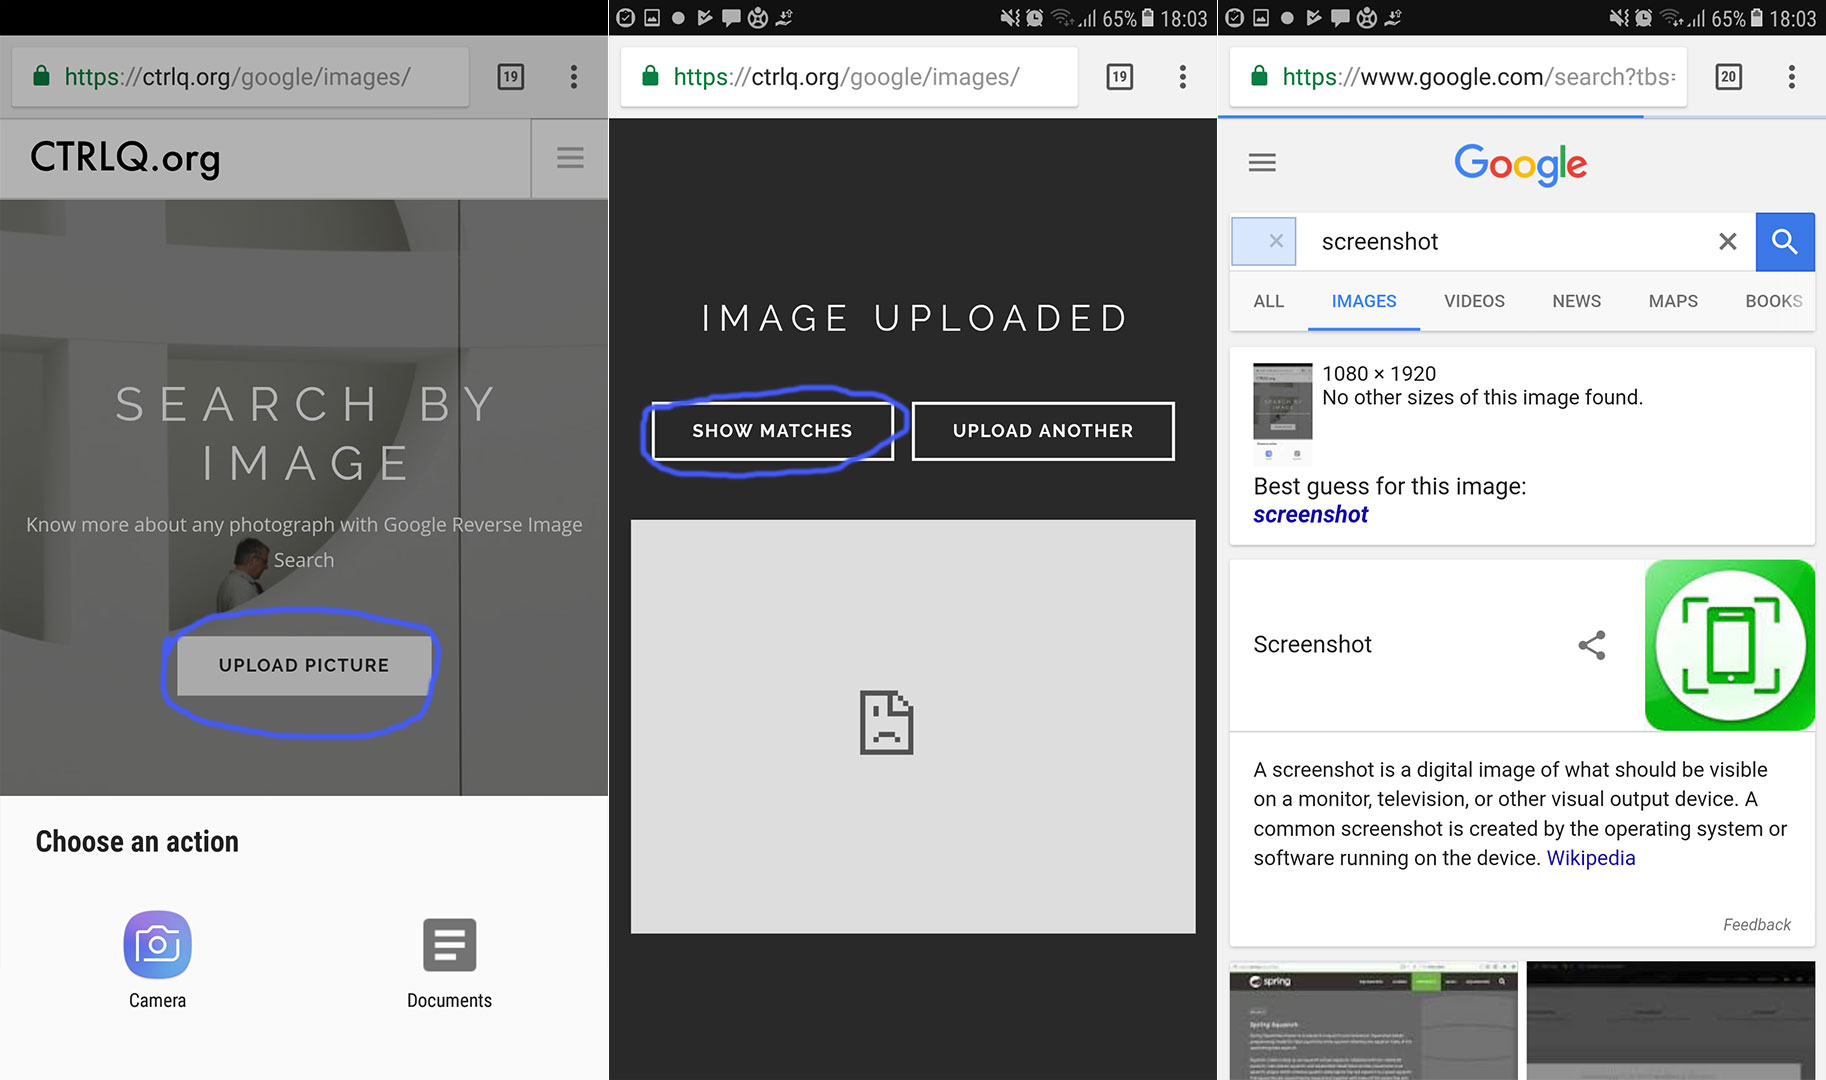Open Chrome three-dot menu on Google results page
Viewport: 1826px width, 1080px height.
click(x=1791, y=77)
